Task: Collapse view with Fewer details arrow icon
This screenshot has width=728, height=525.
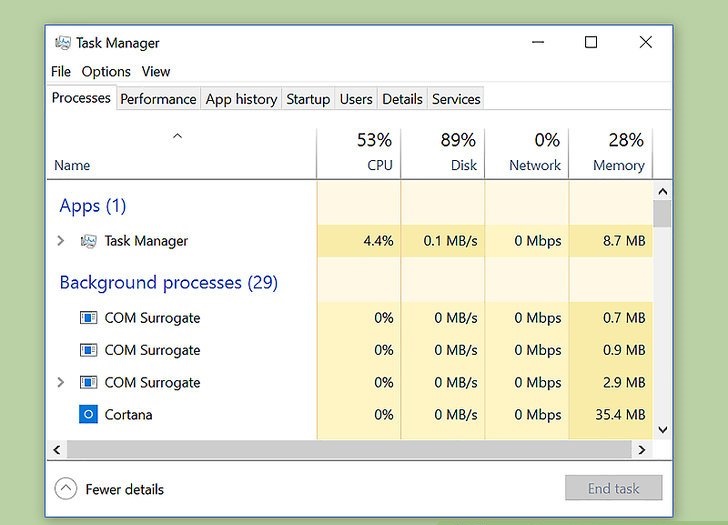Action: [x=65, y=489]
